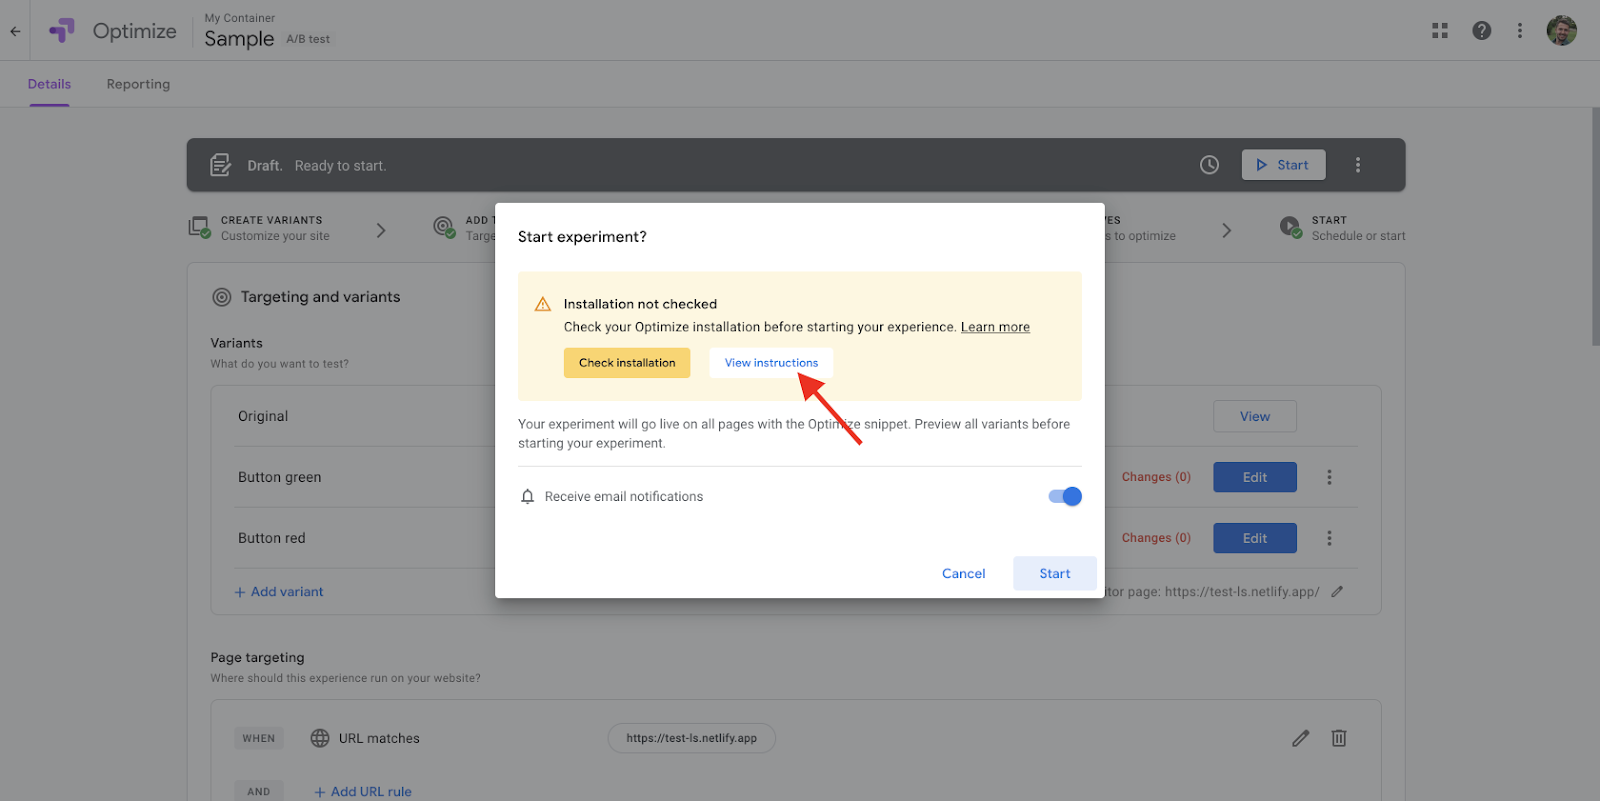Cancel the Start experiment dialog
Image resolution: width=1600 pixels, height=801 pixels.
(964, 573)
